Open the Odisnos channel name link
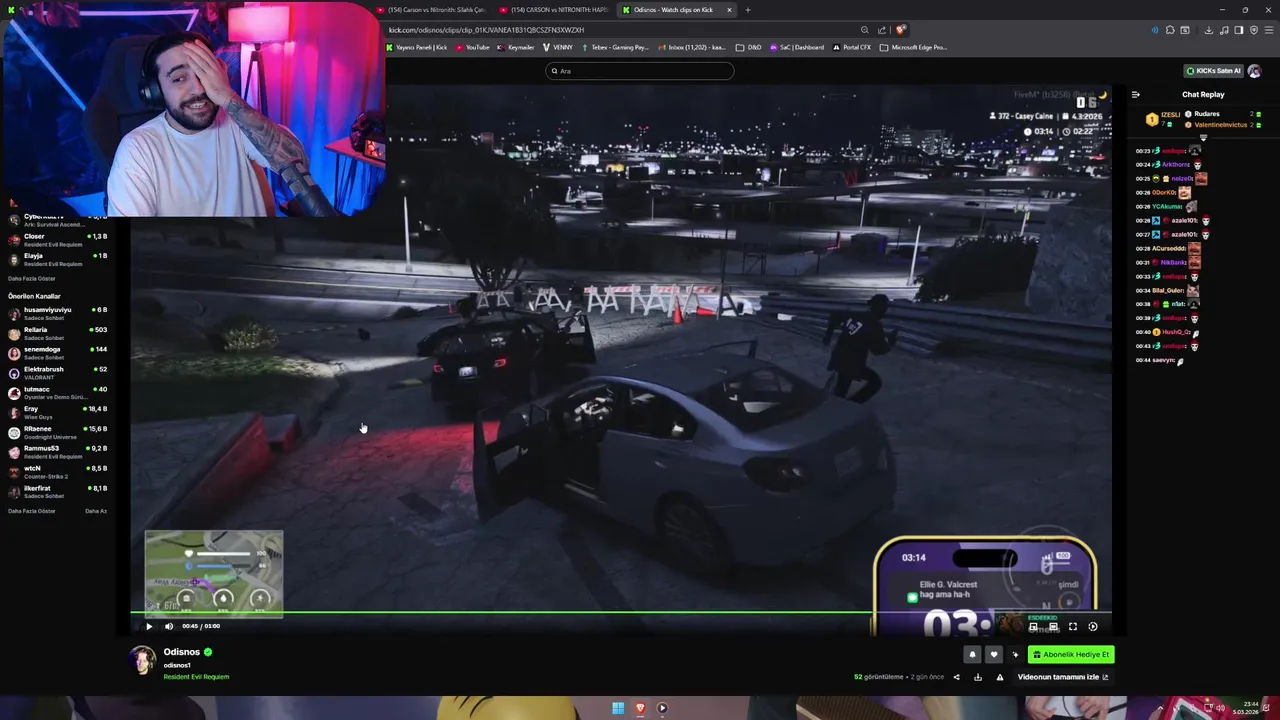 point(182,652)
